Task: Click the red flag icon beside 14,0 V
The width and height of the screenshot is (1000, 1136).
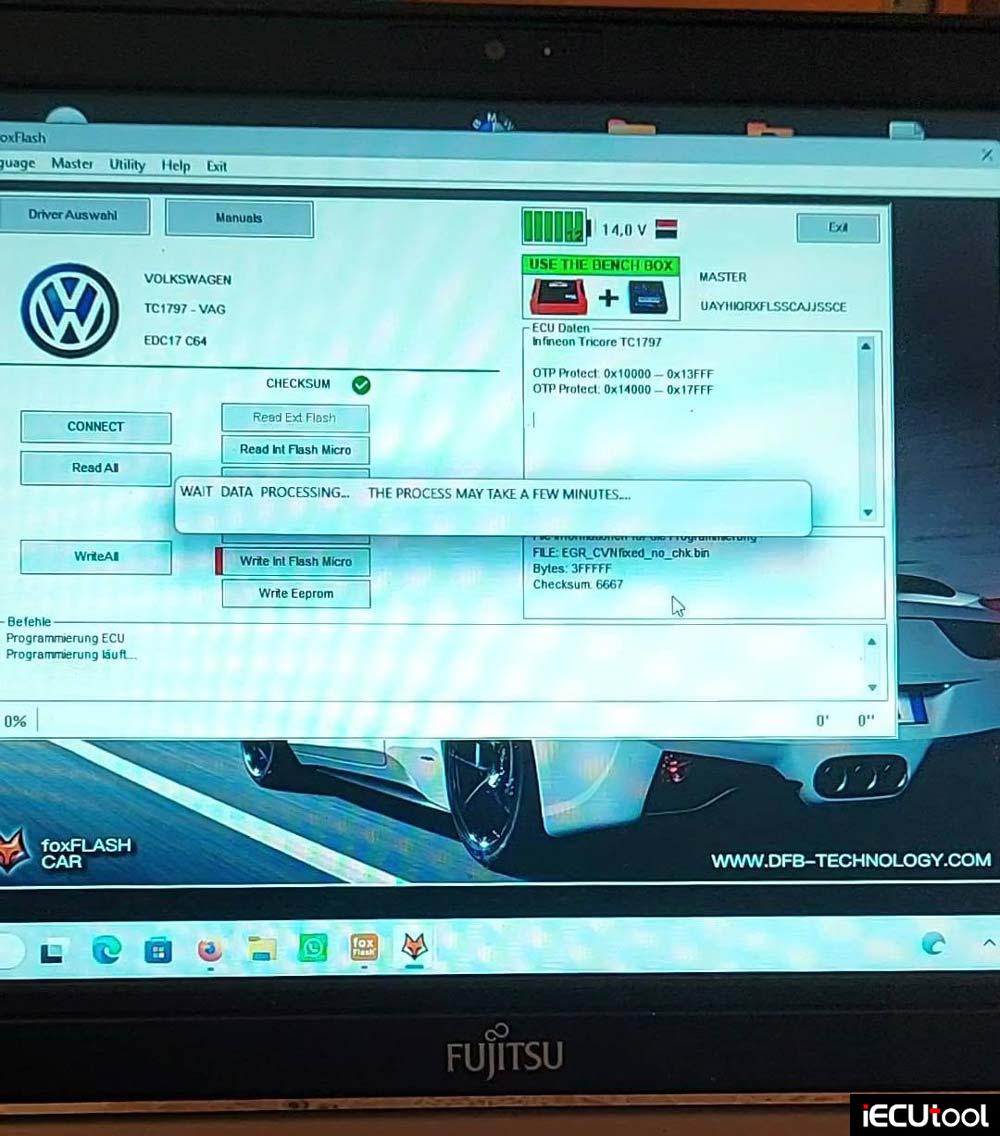Action: point(666,229)
